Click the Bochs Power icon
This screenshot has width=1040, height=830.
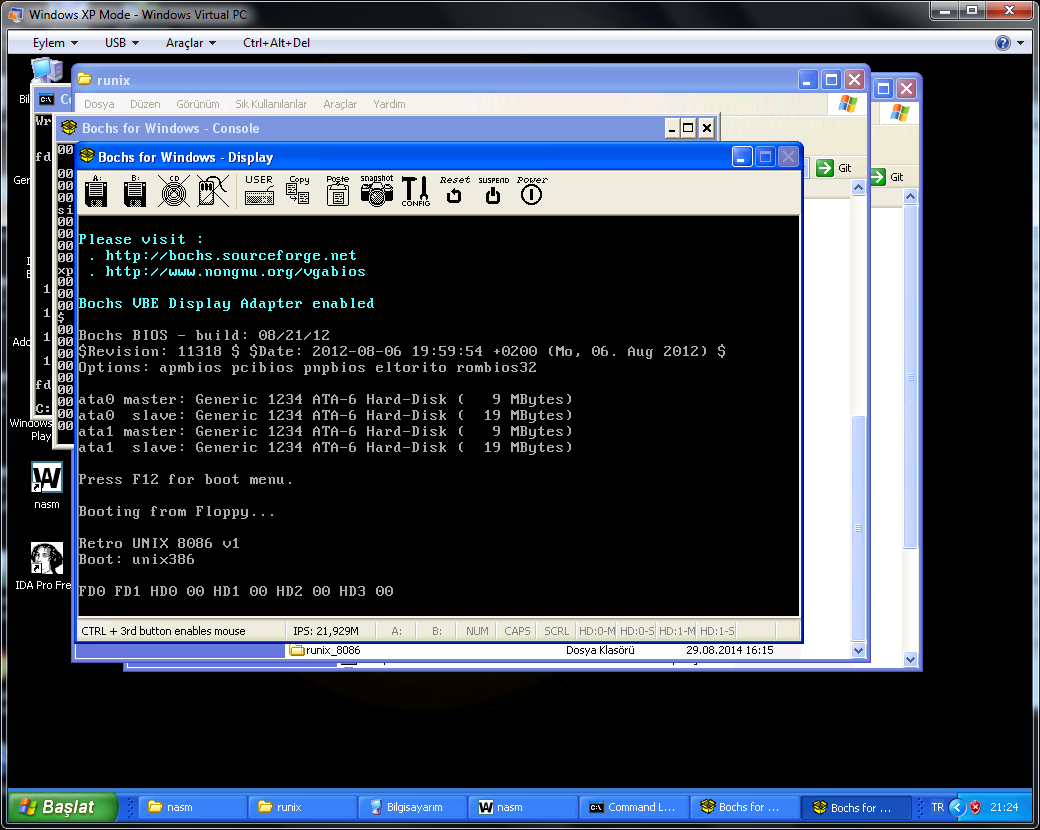pyautogui.click(x=532, y=190)
